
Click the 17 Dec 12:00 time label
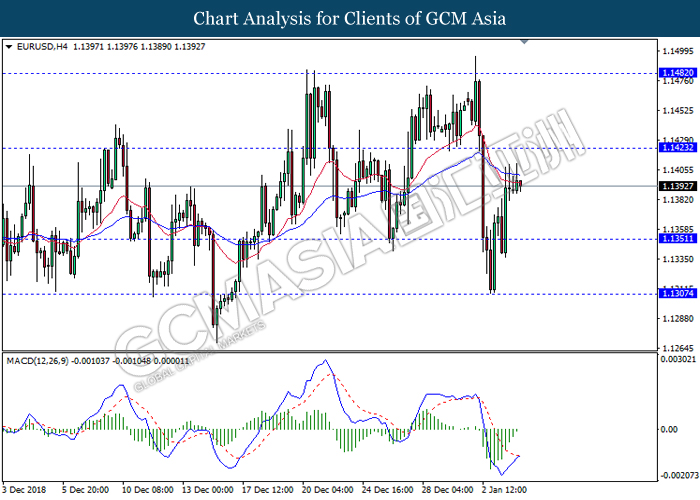coord(267,490)
